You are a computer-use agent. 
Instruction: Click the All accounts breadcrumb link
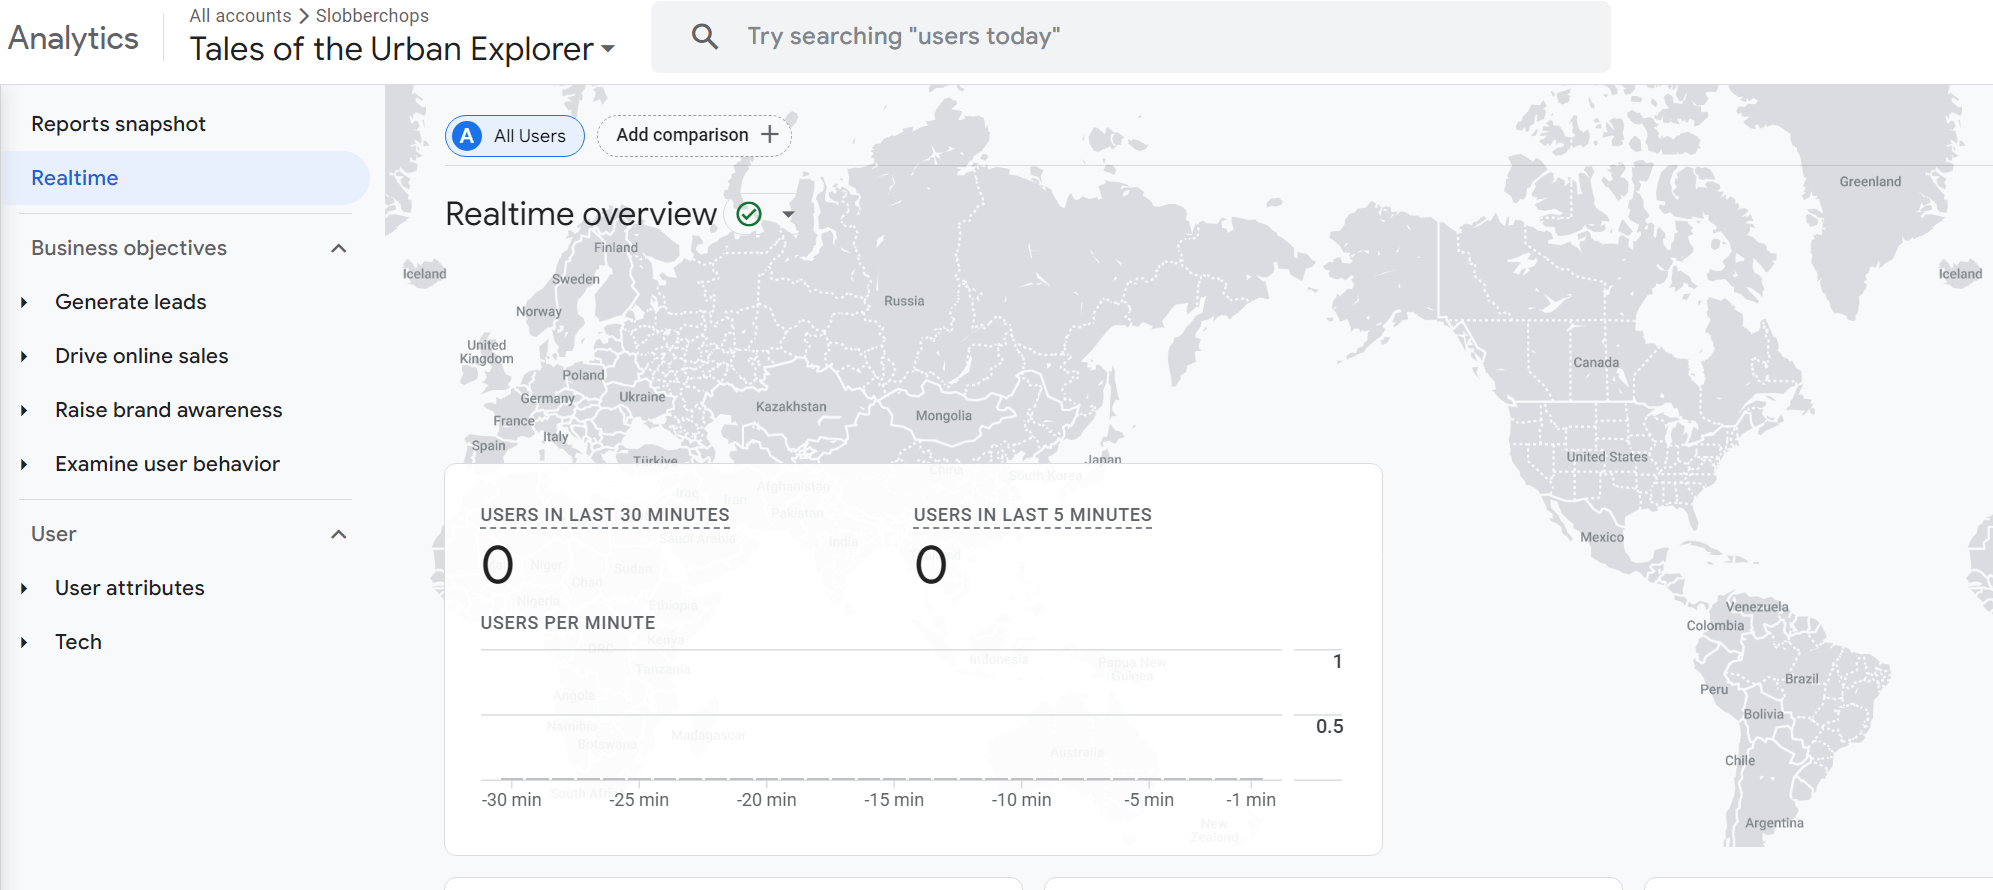[240, 16]
